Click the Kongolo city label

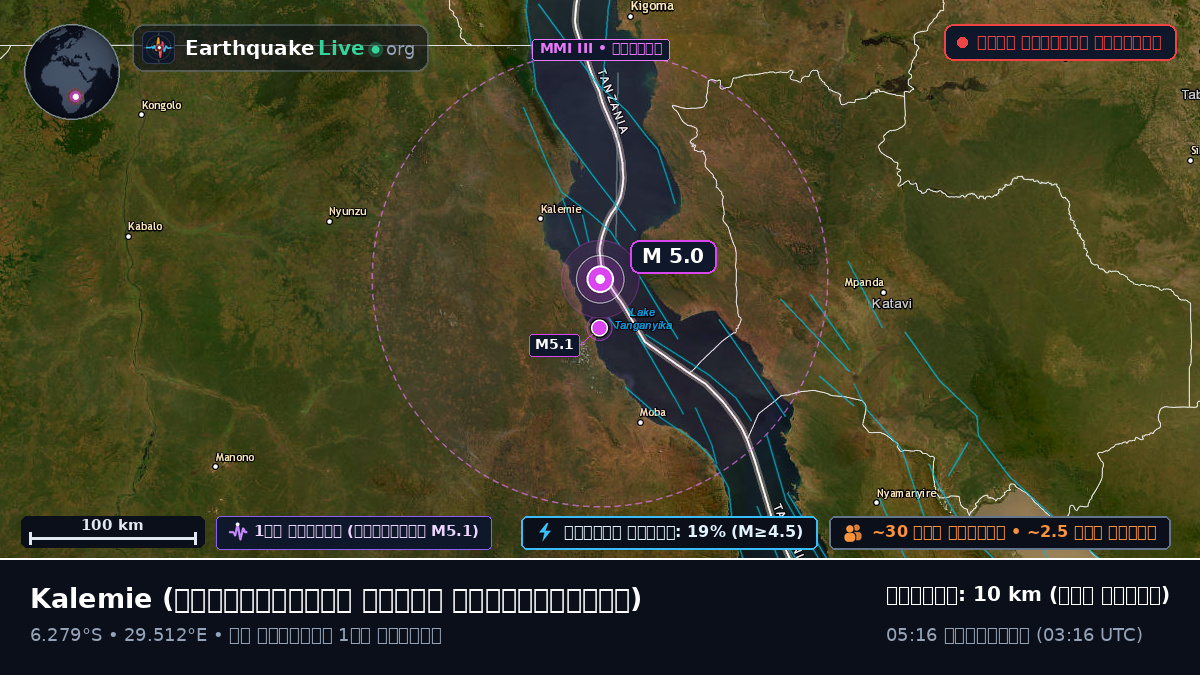pyautogui.click(x=162, y=105)
